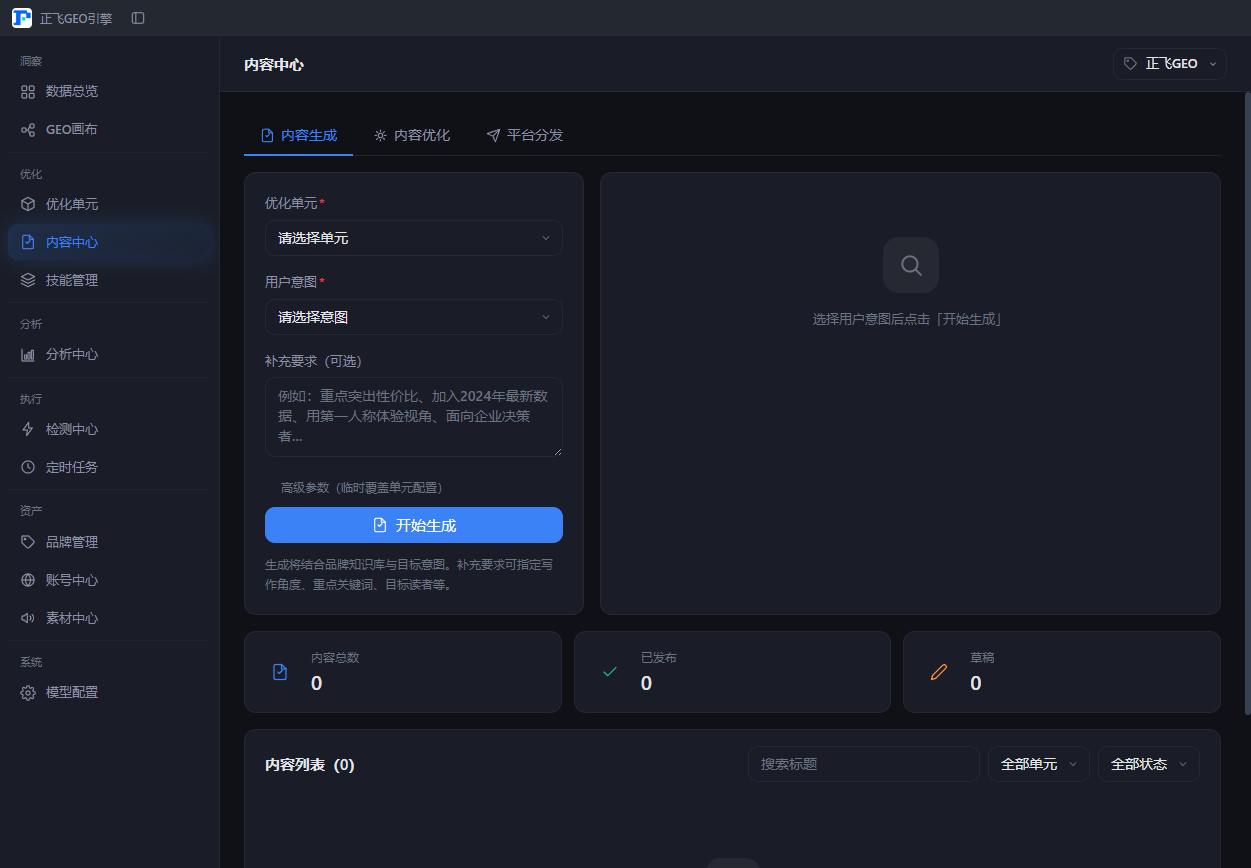Click the 已发布 checkmark icon

click(x=610, y=672)
